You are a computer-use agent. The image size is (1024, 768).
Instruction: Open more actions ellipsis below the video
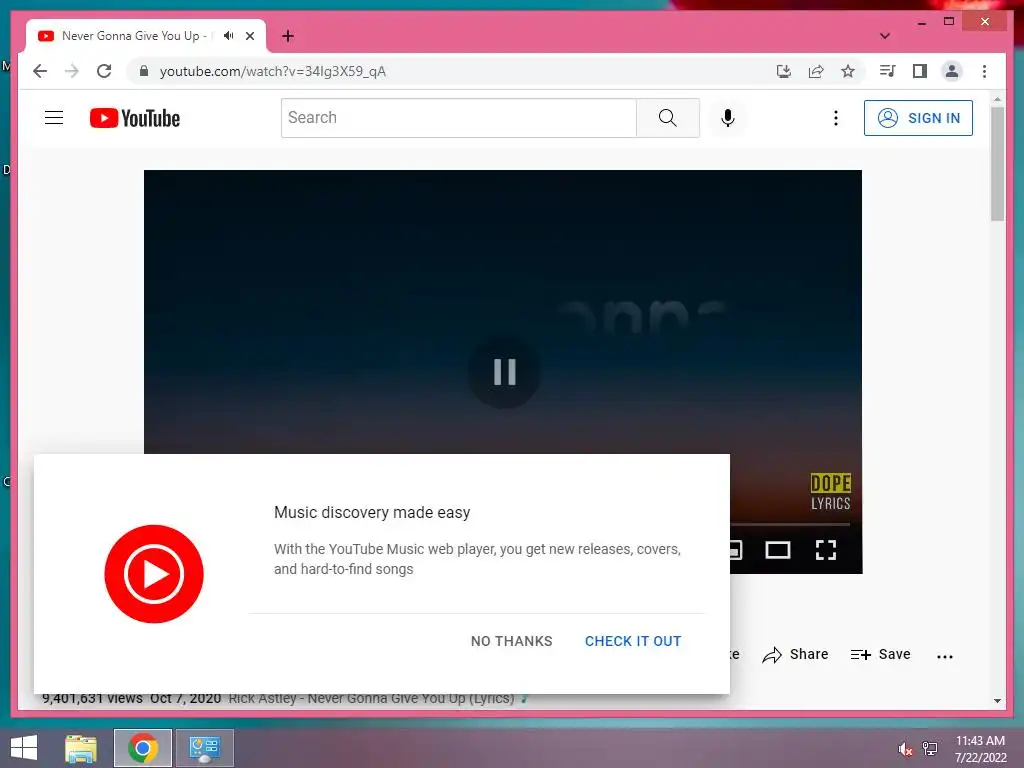944,656
